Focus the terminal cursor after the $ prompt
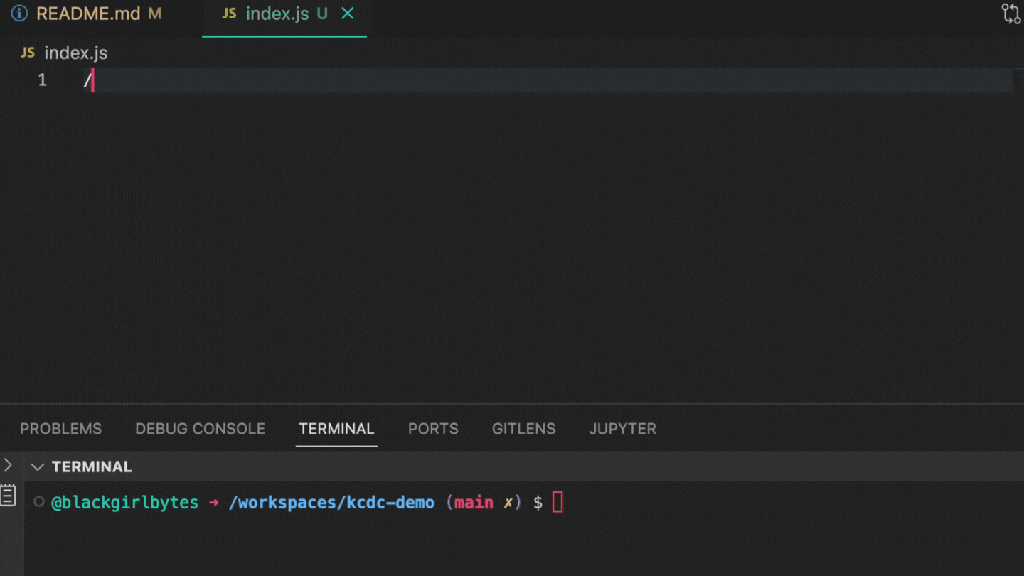Image resolution: width=1024 pixels, height=576 pixels. point(558,502)
